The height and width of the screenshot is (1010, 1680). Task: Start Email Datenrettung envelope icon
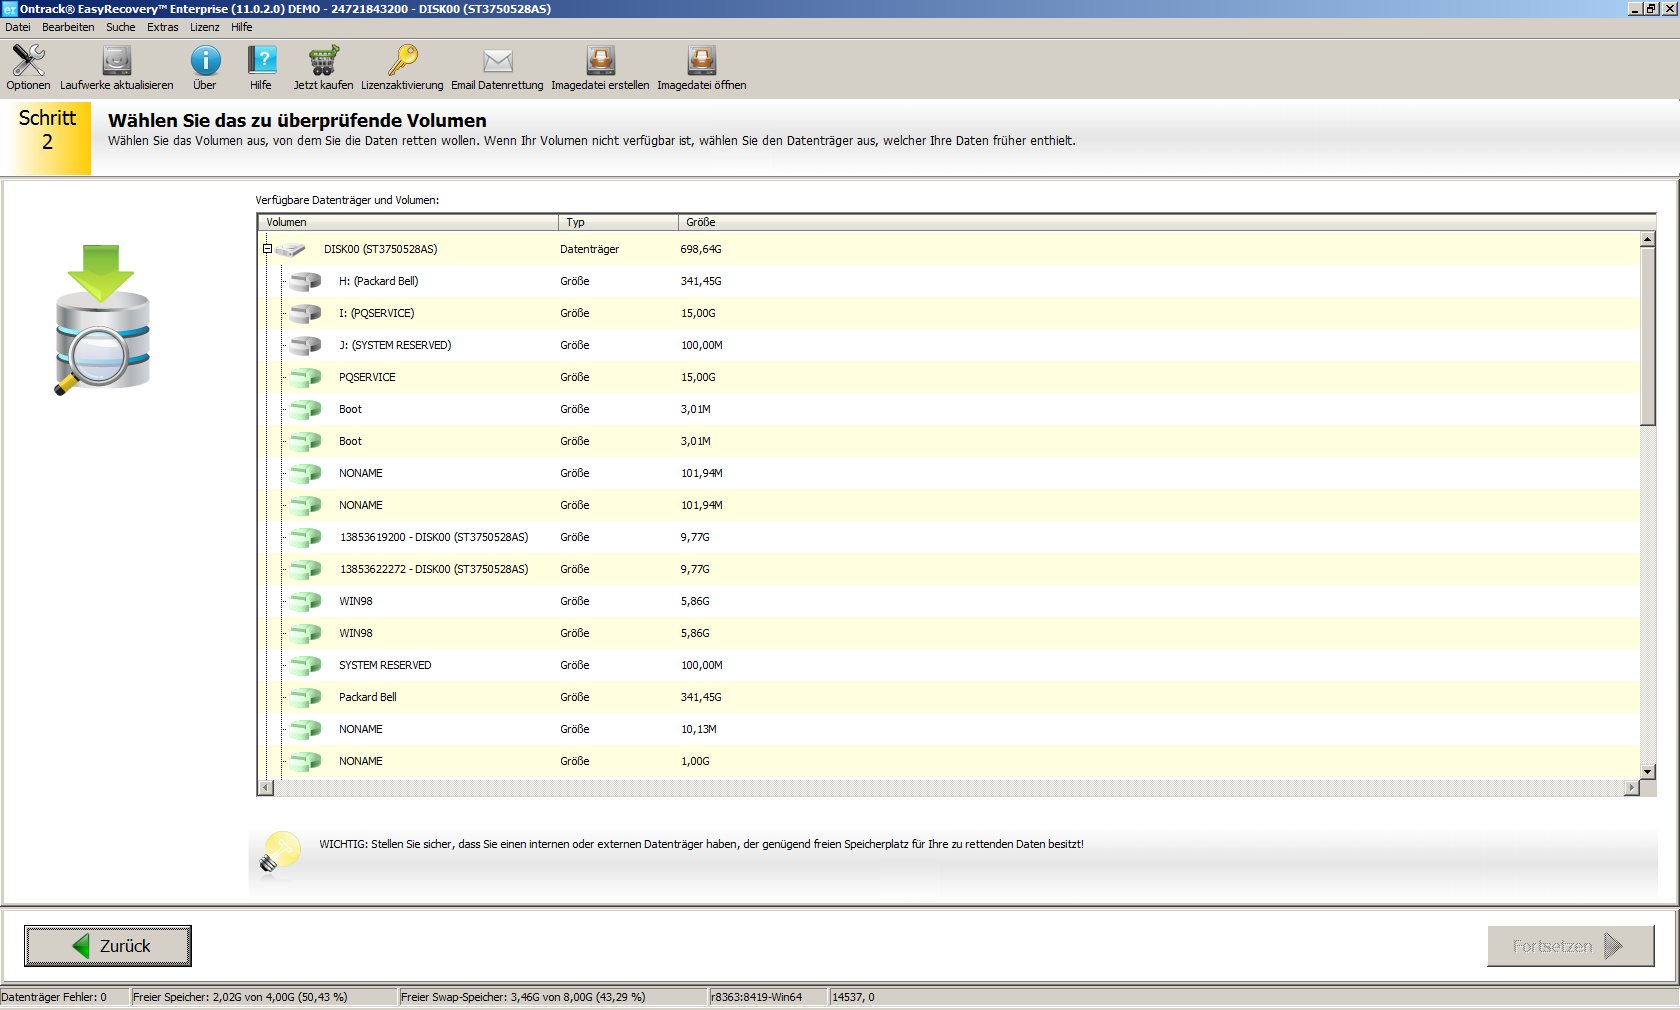[x=498, y=61]
